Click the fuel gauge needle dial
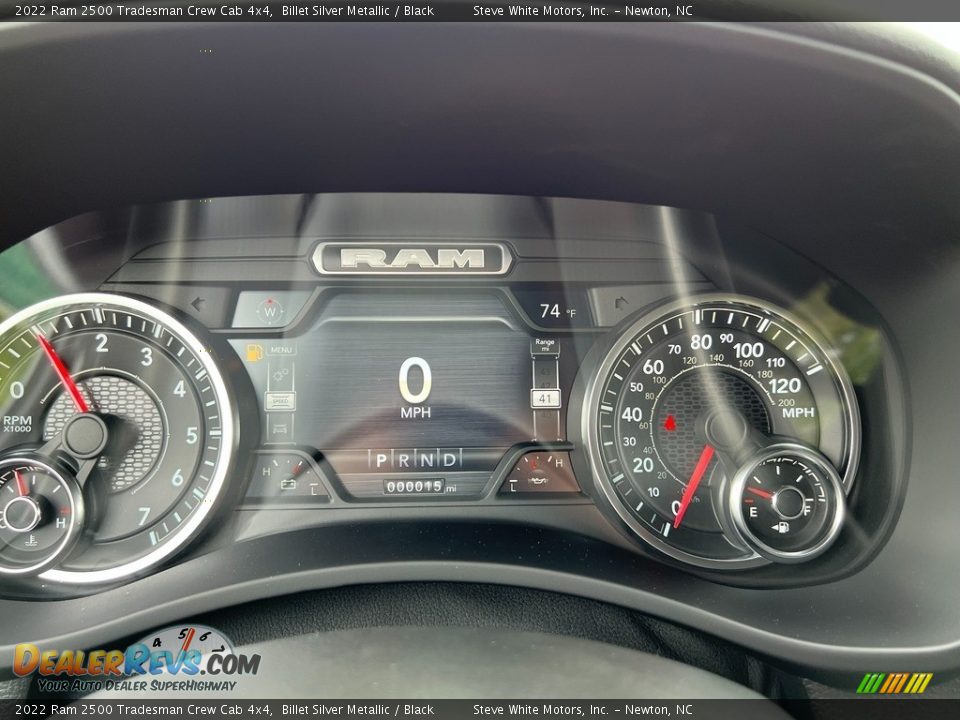The width and height of the screenshot is (960, 720). coord(787,502)
